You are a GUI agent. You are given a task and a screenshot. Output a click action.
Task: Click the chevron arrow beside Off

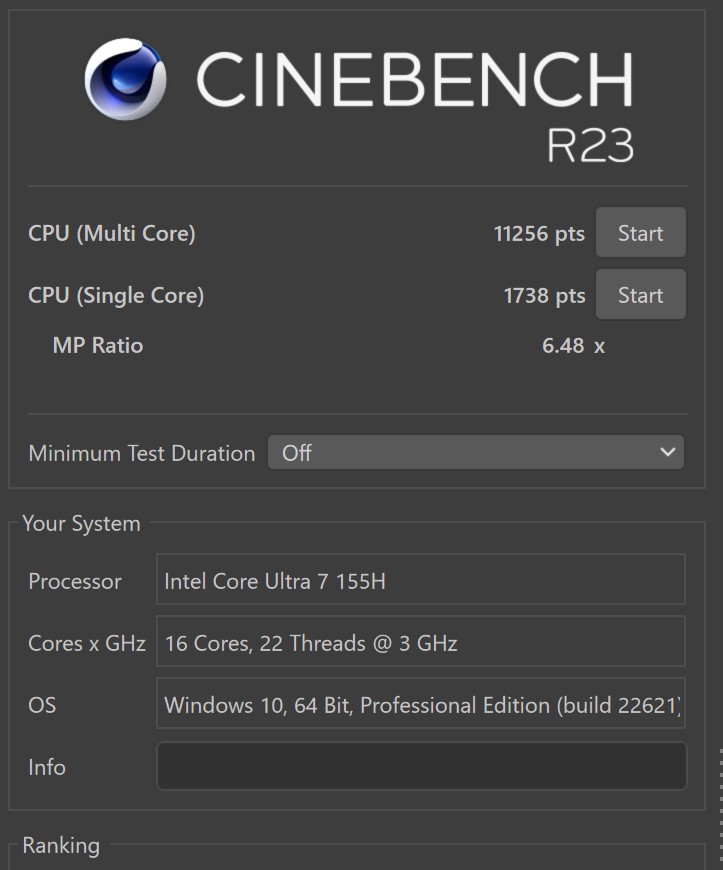coord(668,452)
